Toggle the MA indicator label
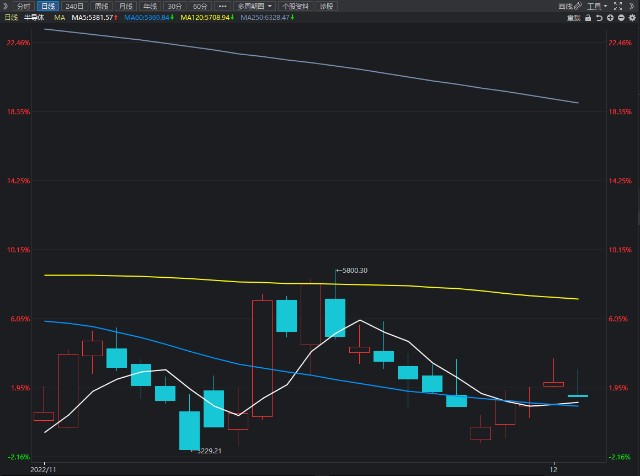This screenshot has width=640, height=476. click(x=59, y=18)
